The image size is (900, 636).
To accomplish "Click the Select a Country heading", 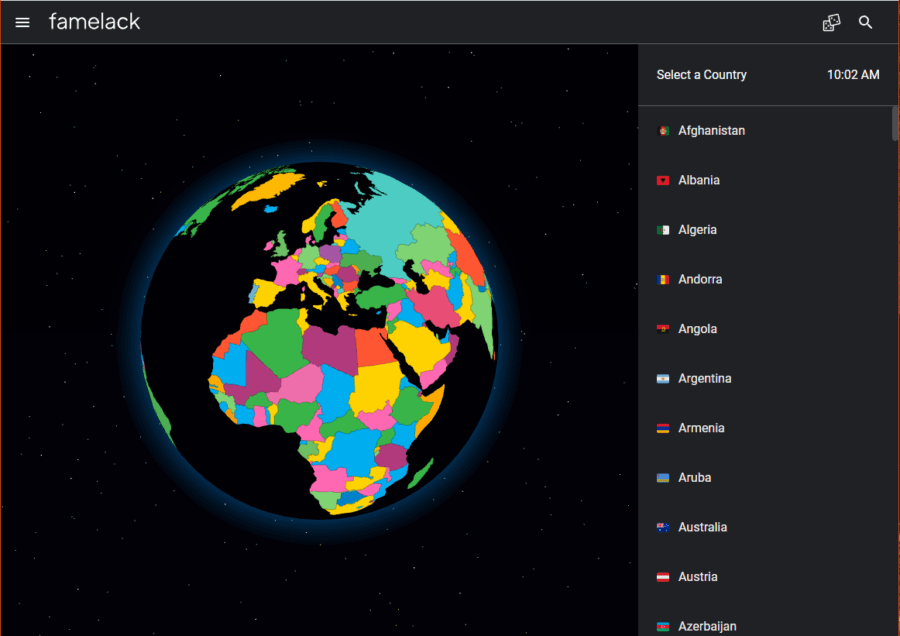I will pos(701,75).
